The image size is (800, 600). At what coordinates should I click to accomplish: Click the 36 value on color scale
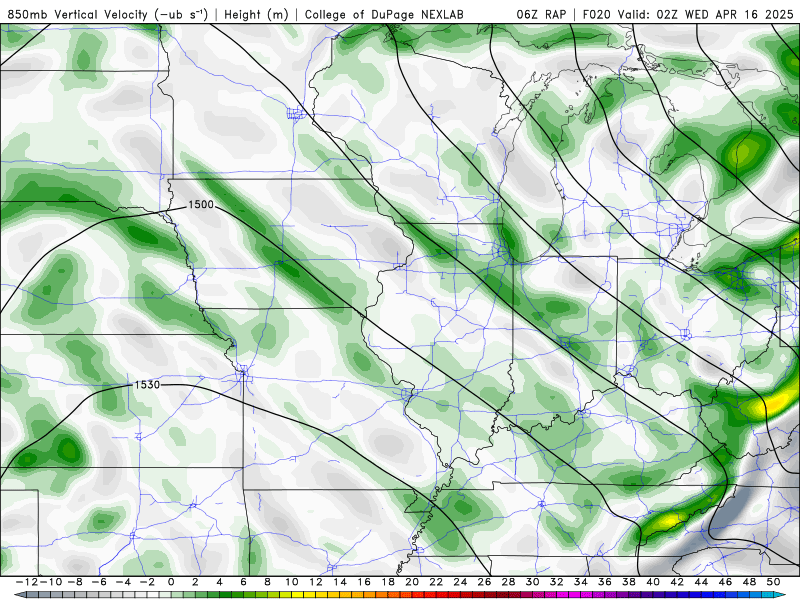click(x=605, y=582)
